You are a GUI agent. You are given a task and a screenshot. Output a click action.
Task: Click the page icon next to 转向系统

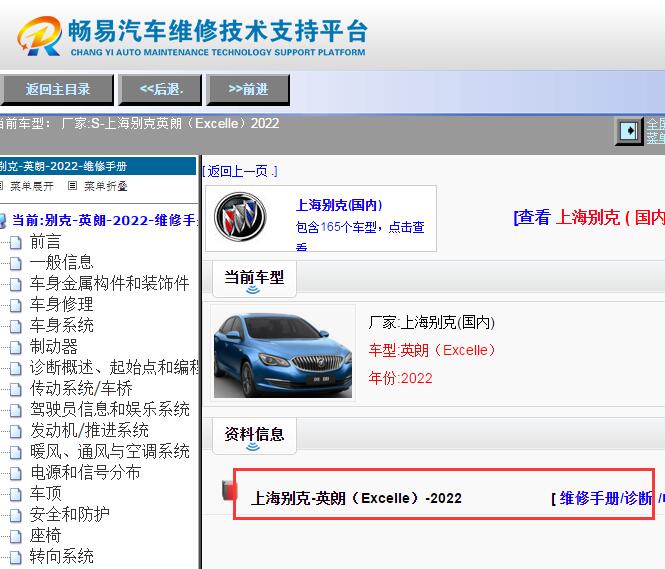[16, 558]
